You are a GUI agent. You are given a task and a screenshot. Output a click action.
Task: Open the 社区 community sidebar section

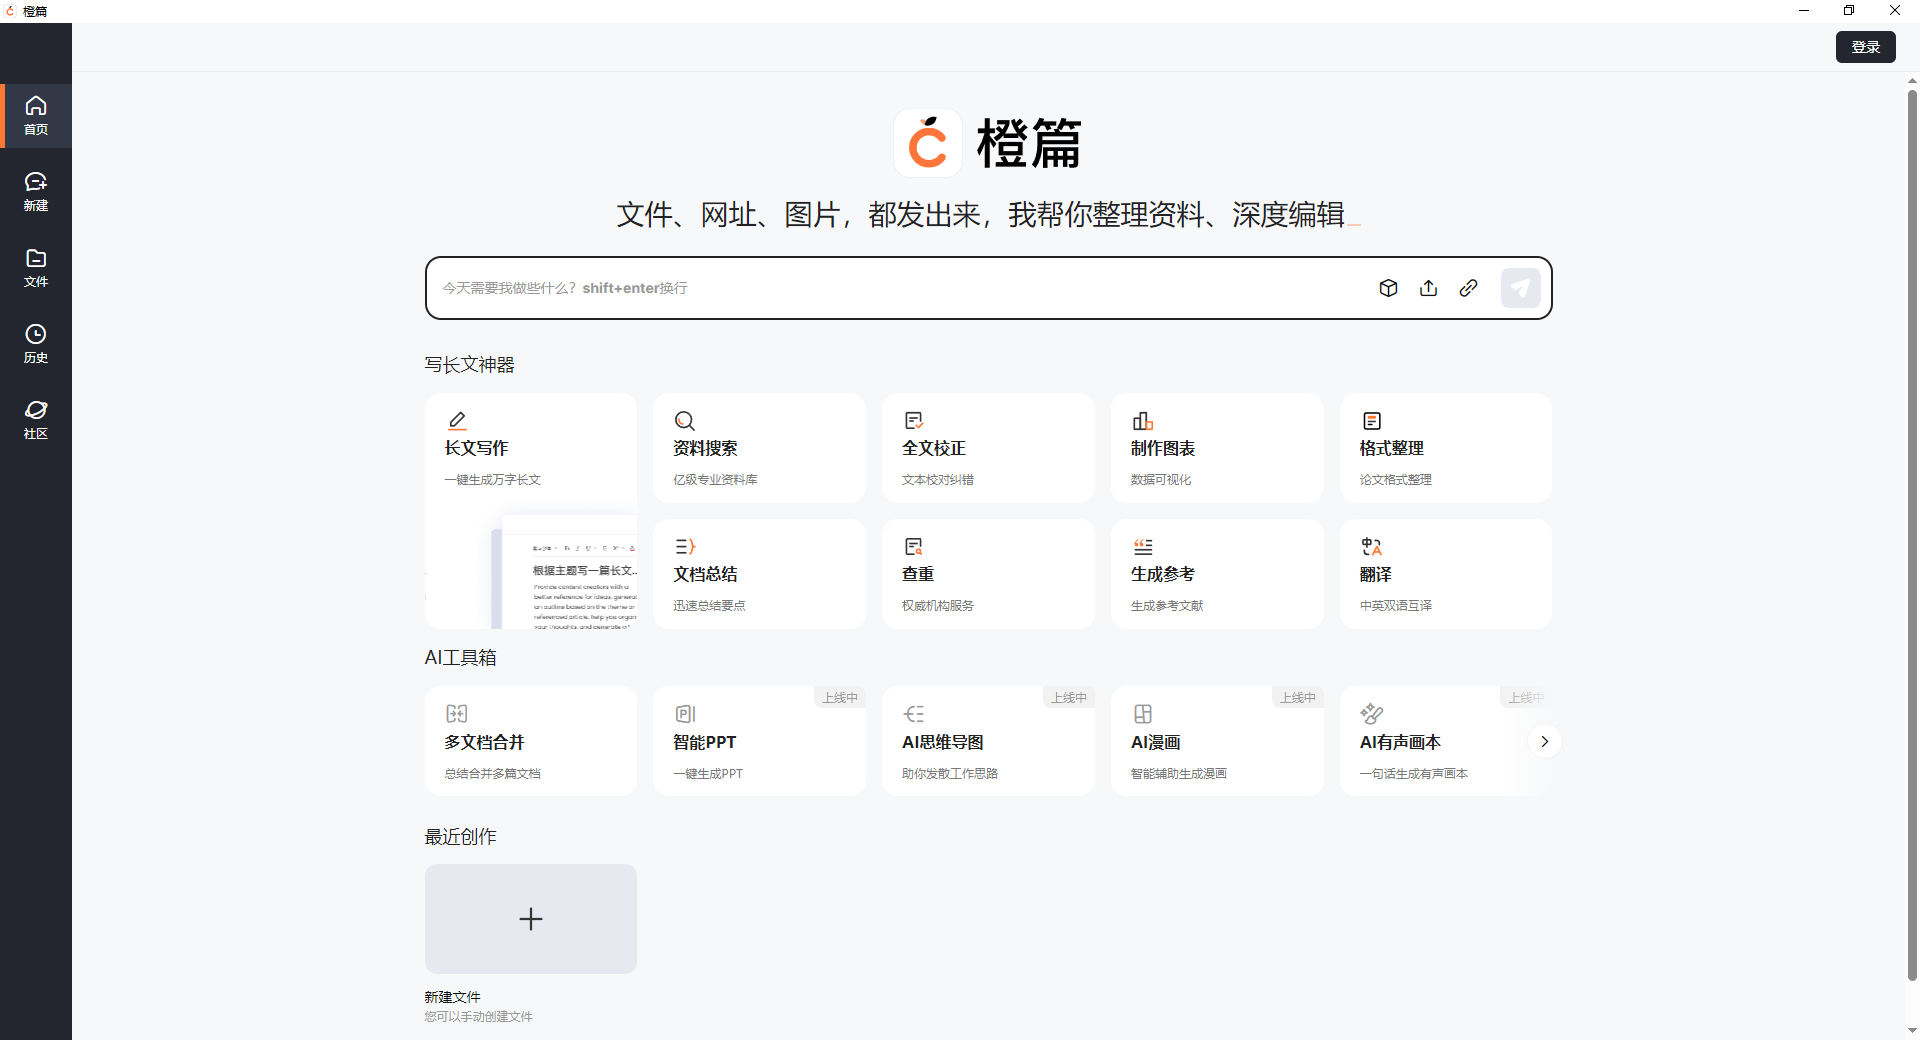pyautogui.click(x=36, y=420)
